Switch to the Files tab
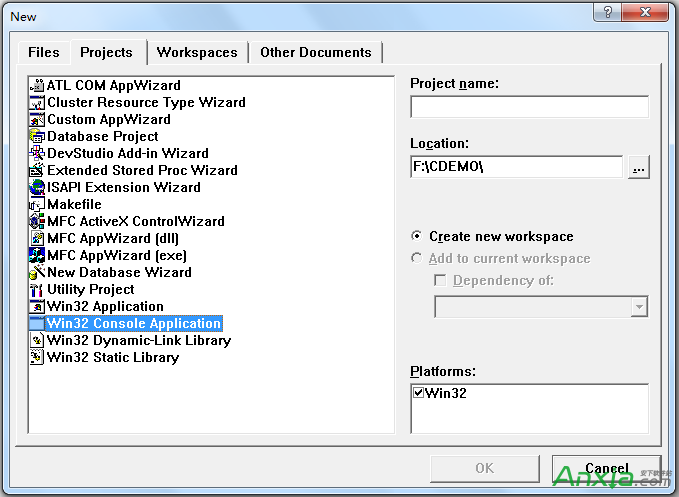The width and height of the screenshot is (679, 497). pos(44,52)
